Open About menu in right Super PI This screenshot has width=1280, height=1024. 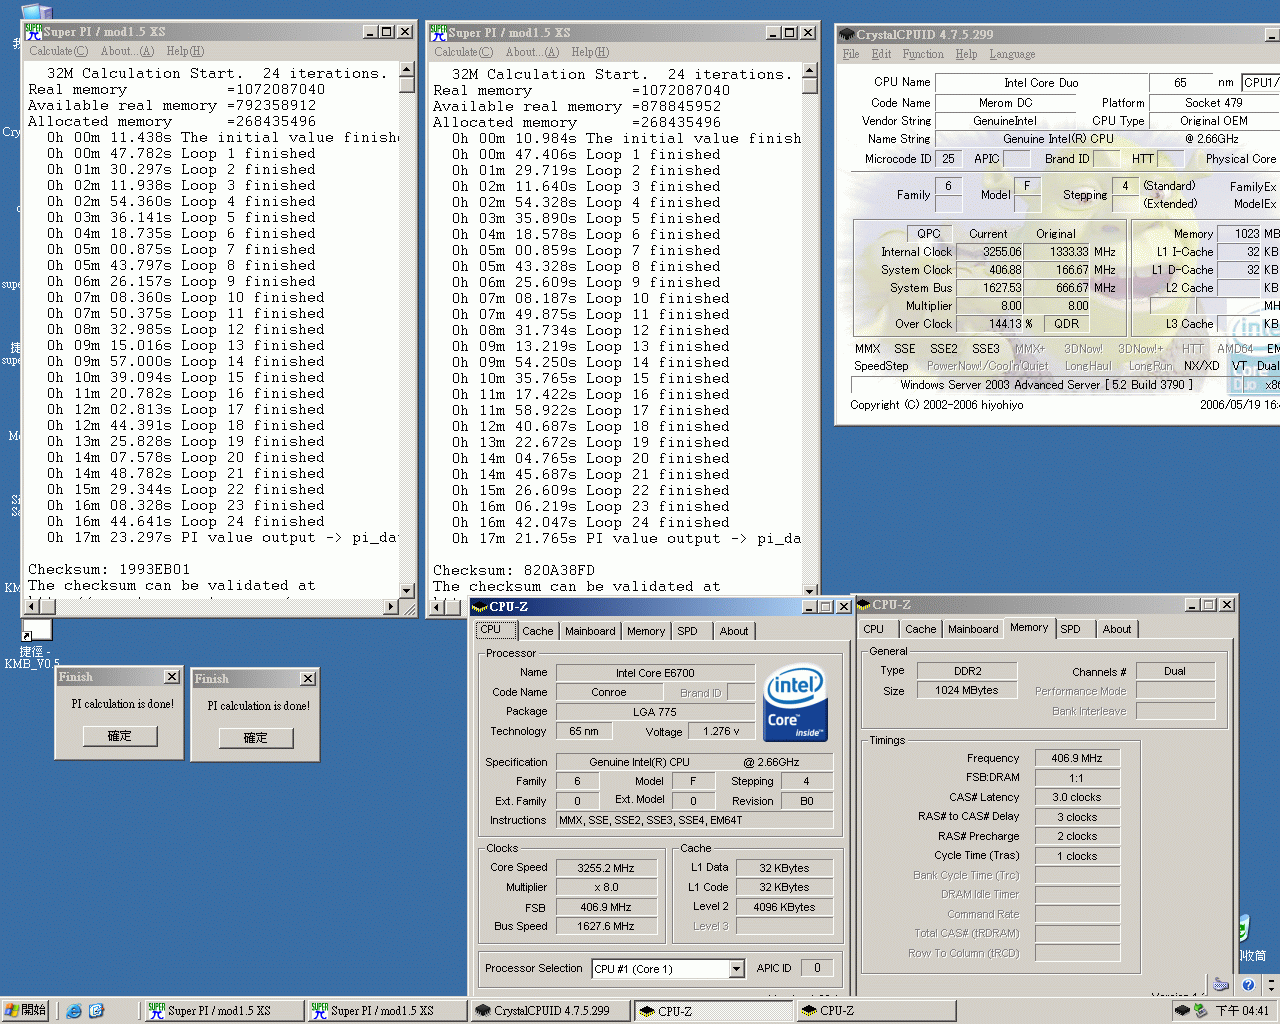click(533, 52)
